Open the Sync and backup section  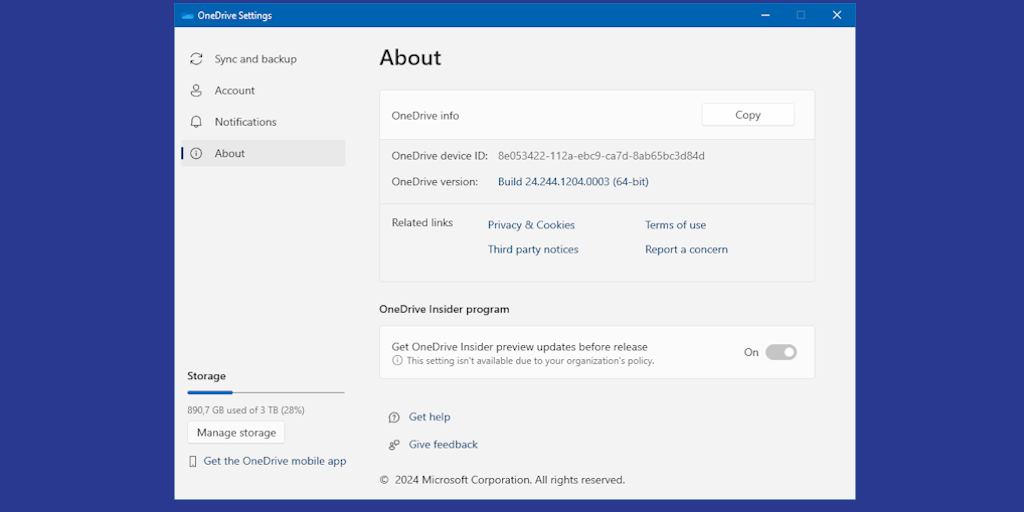tap(255, 59)
